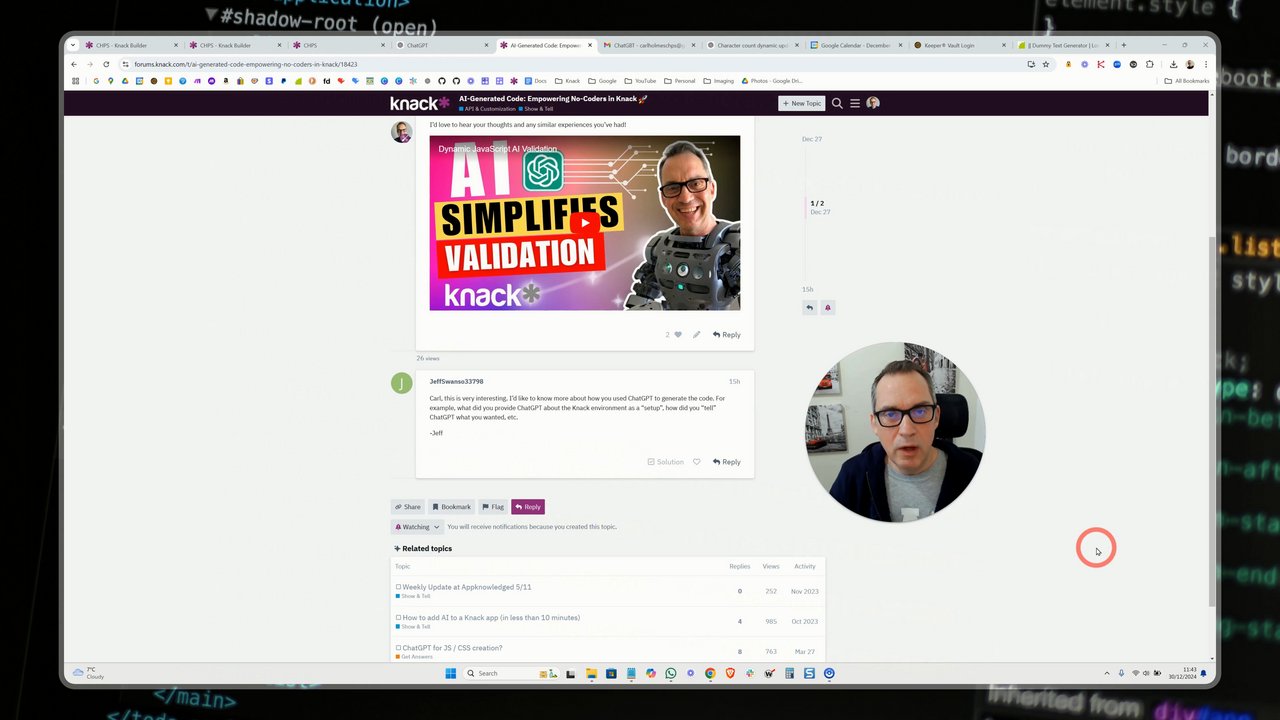Click the New Topic button
Screen dimensions: 1280x720
[802, 103]
